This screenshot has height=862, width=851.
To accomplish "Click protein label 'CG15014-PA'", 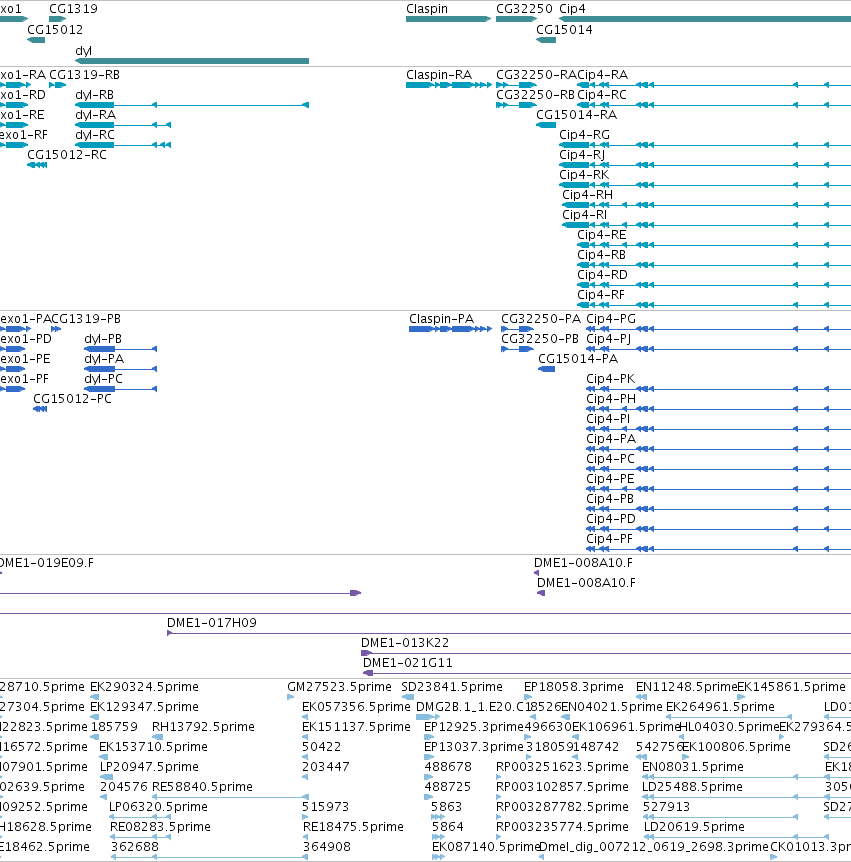I will coord(578,359).
